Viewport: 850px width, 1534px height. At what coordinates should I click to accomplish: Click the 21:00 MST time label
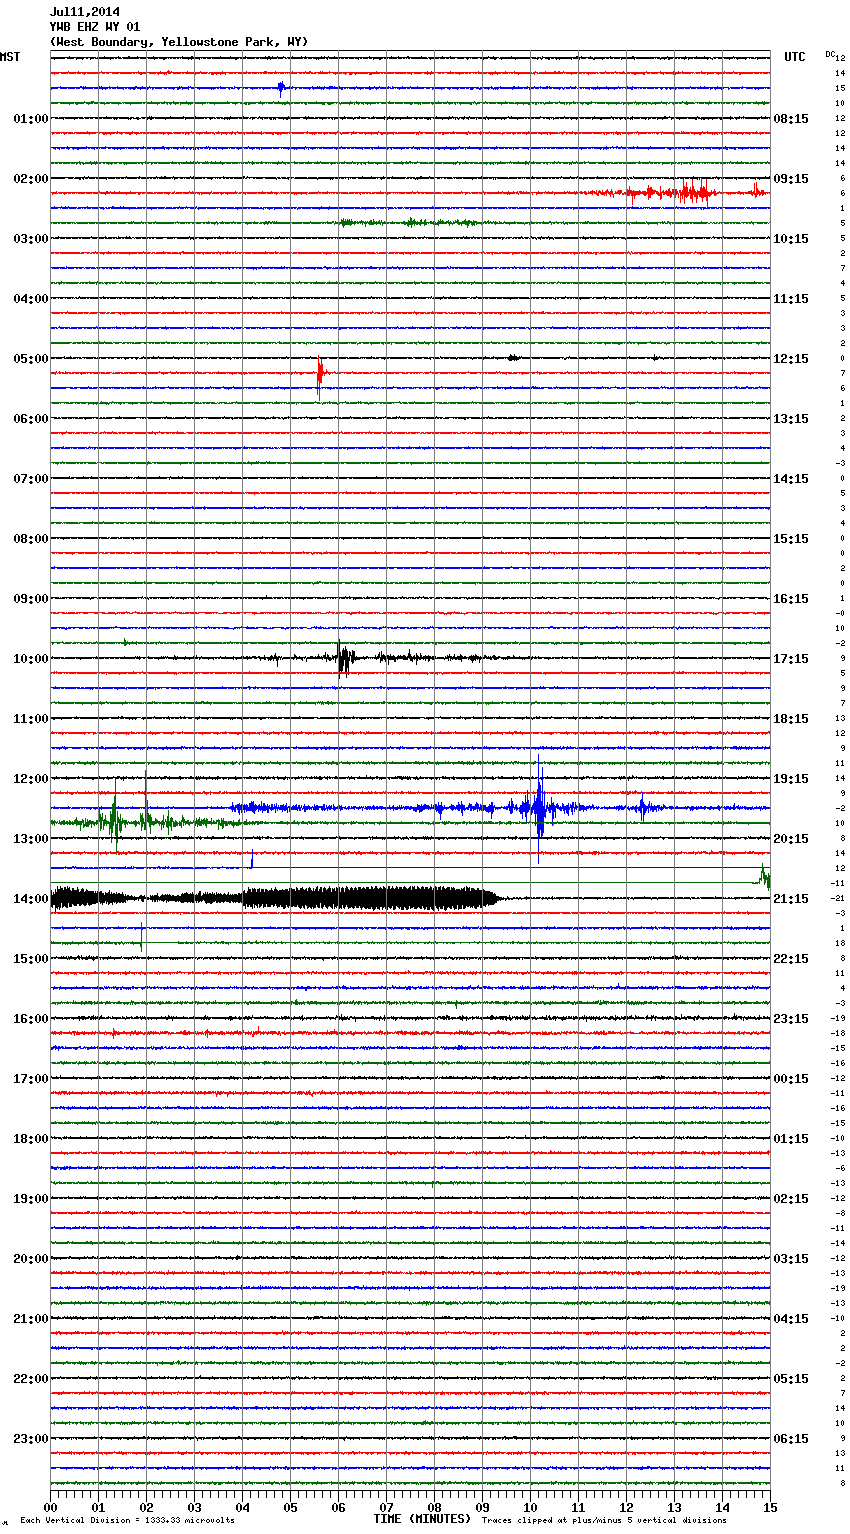coord(30,1319)
